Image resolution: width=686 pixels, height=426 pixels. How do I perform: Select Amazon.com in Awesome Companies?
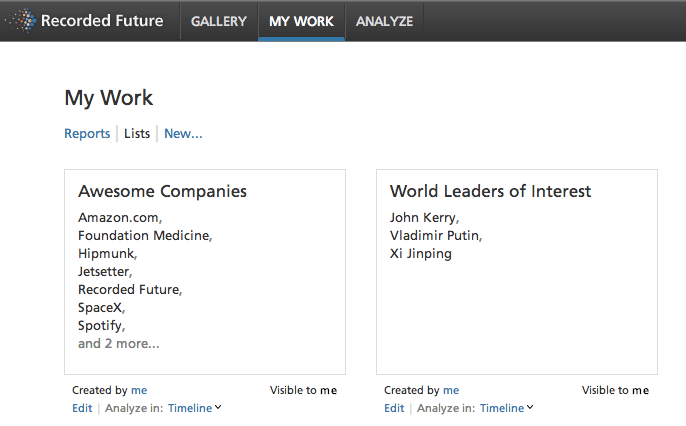pyautogui.click(x=118, y=217)
